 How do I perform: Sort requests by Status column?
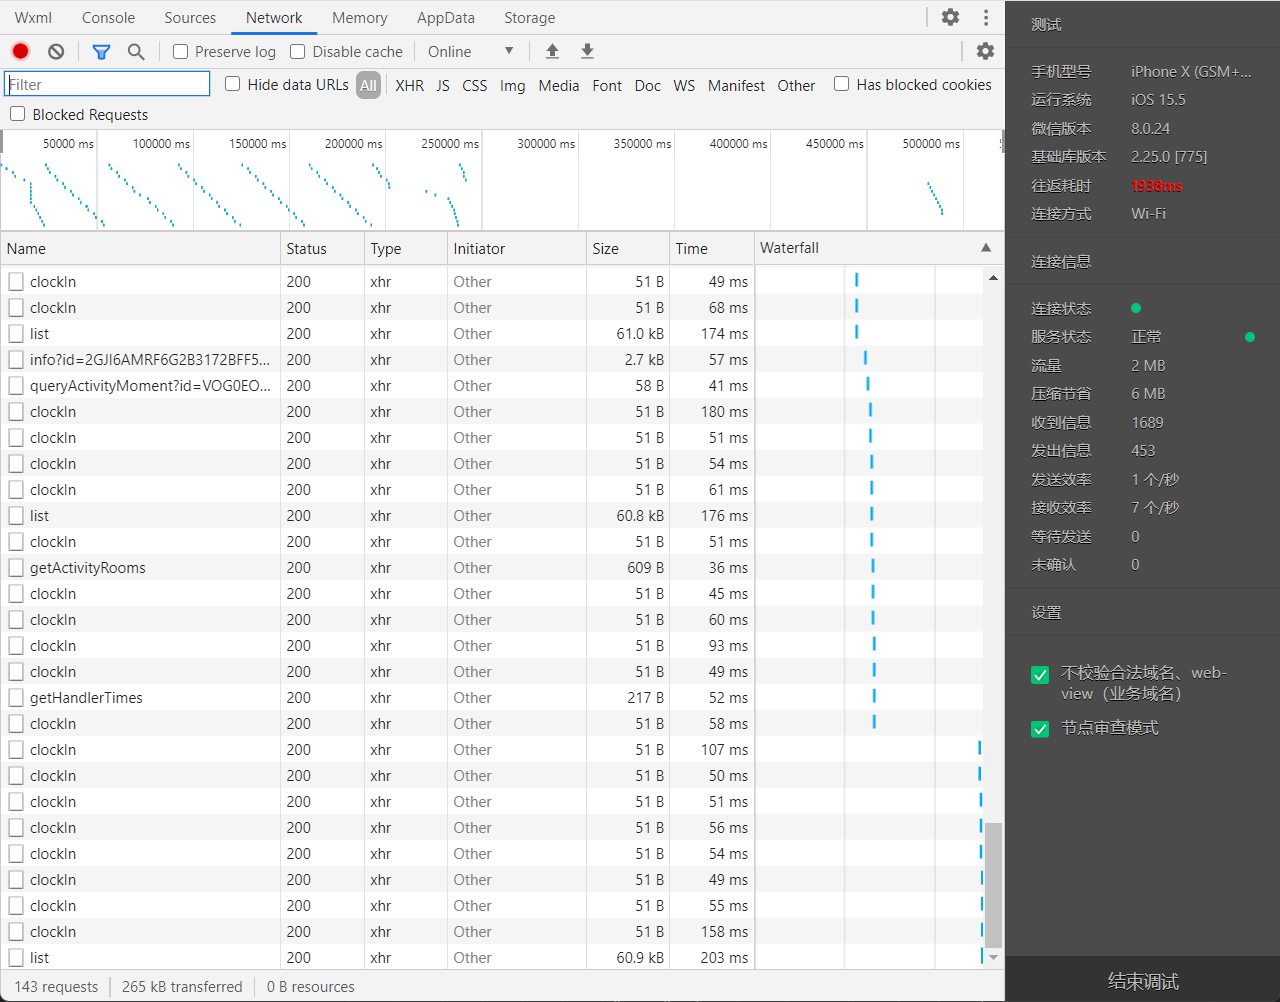click(322, 248)
